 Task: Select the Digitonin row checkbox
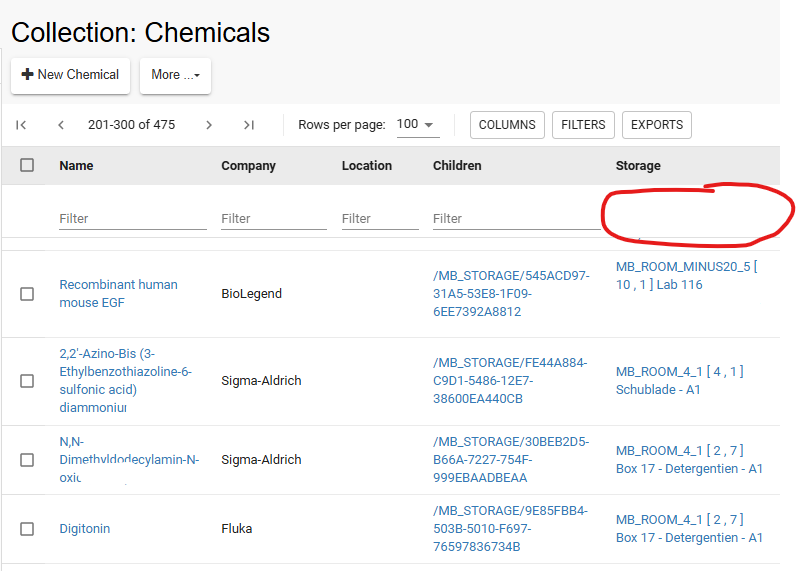27,529
